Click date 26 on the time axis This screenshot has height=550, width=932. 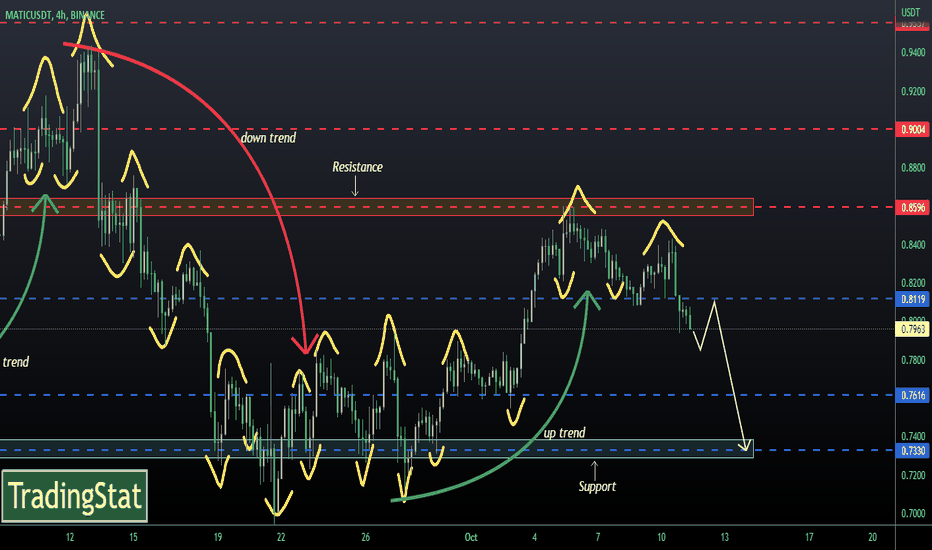click(366, 537)
